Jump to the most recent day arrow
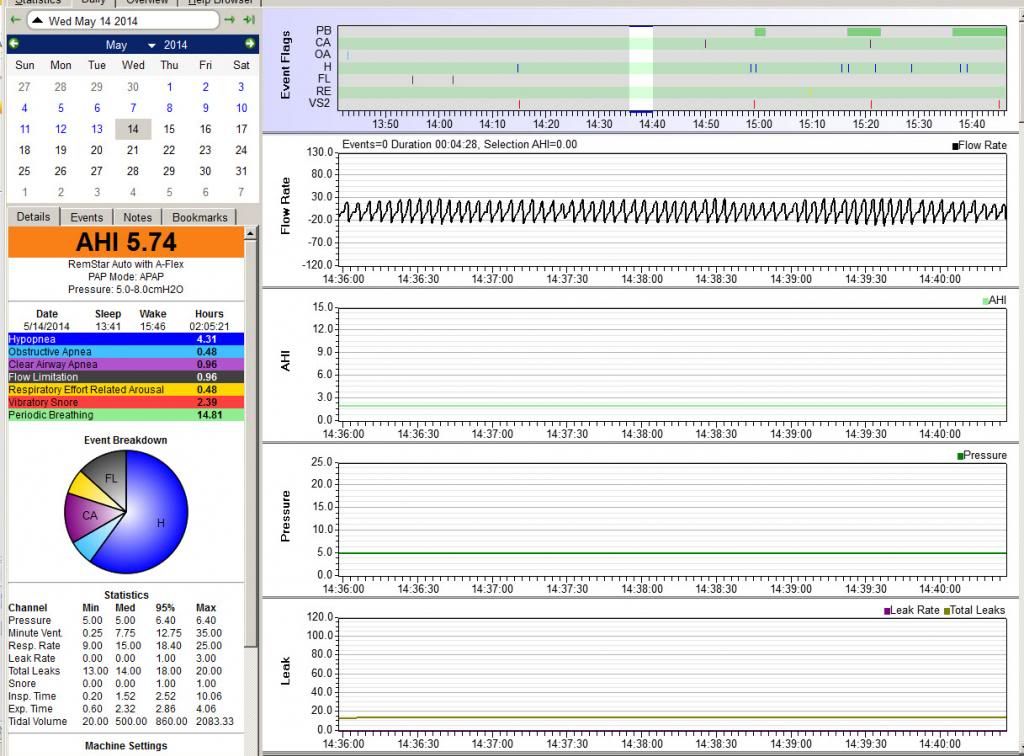1024x756 pixels. (x=249, y=20)
